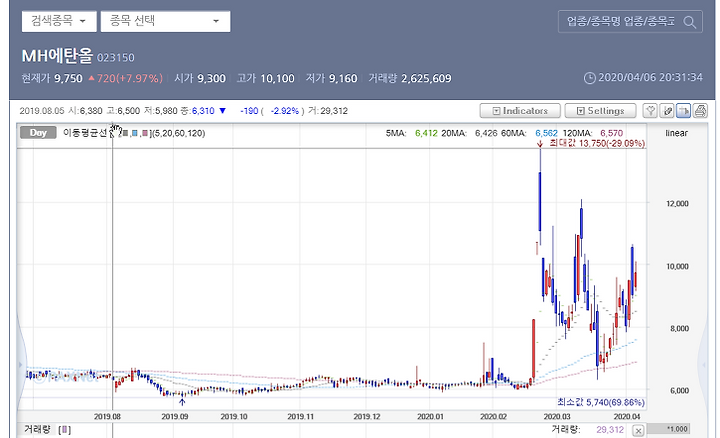Click the linear scale label
This screenshot has height=438, width=720.
pos(676,133)
